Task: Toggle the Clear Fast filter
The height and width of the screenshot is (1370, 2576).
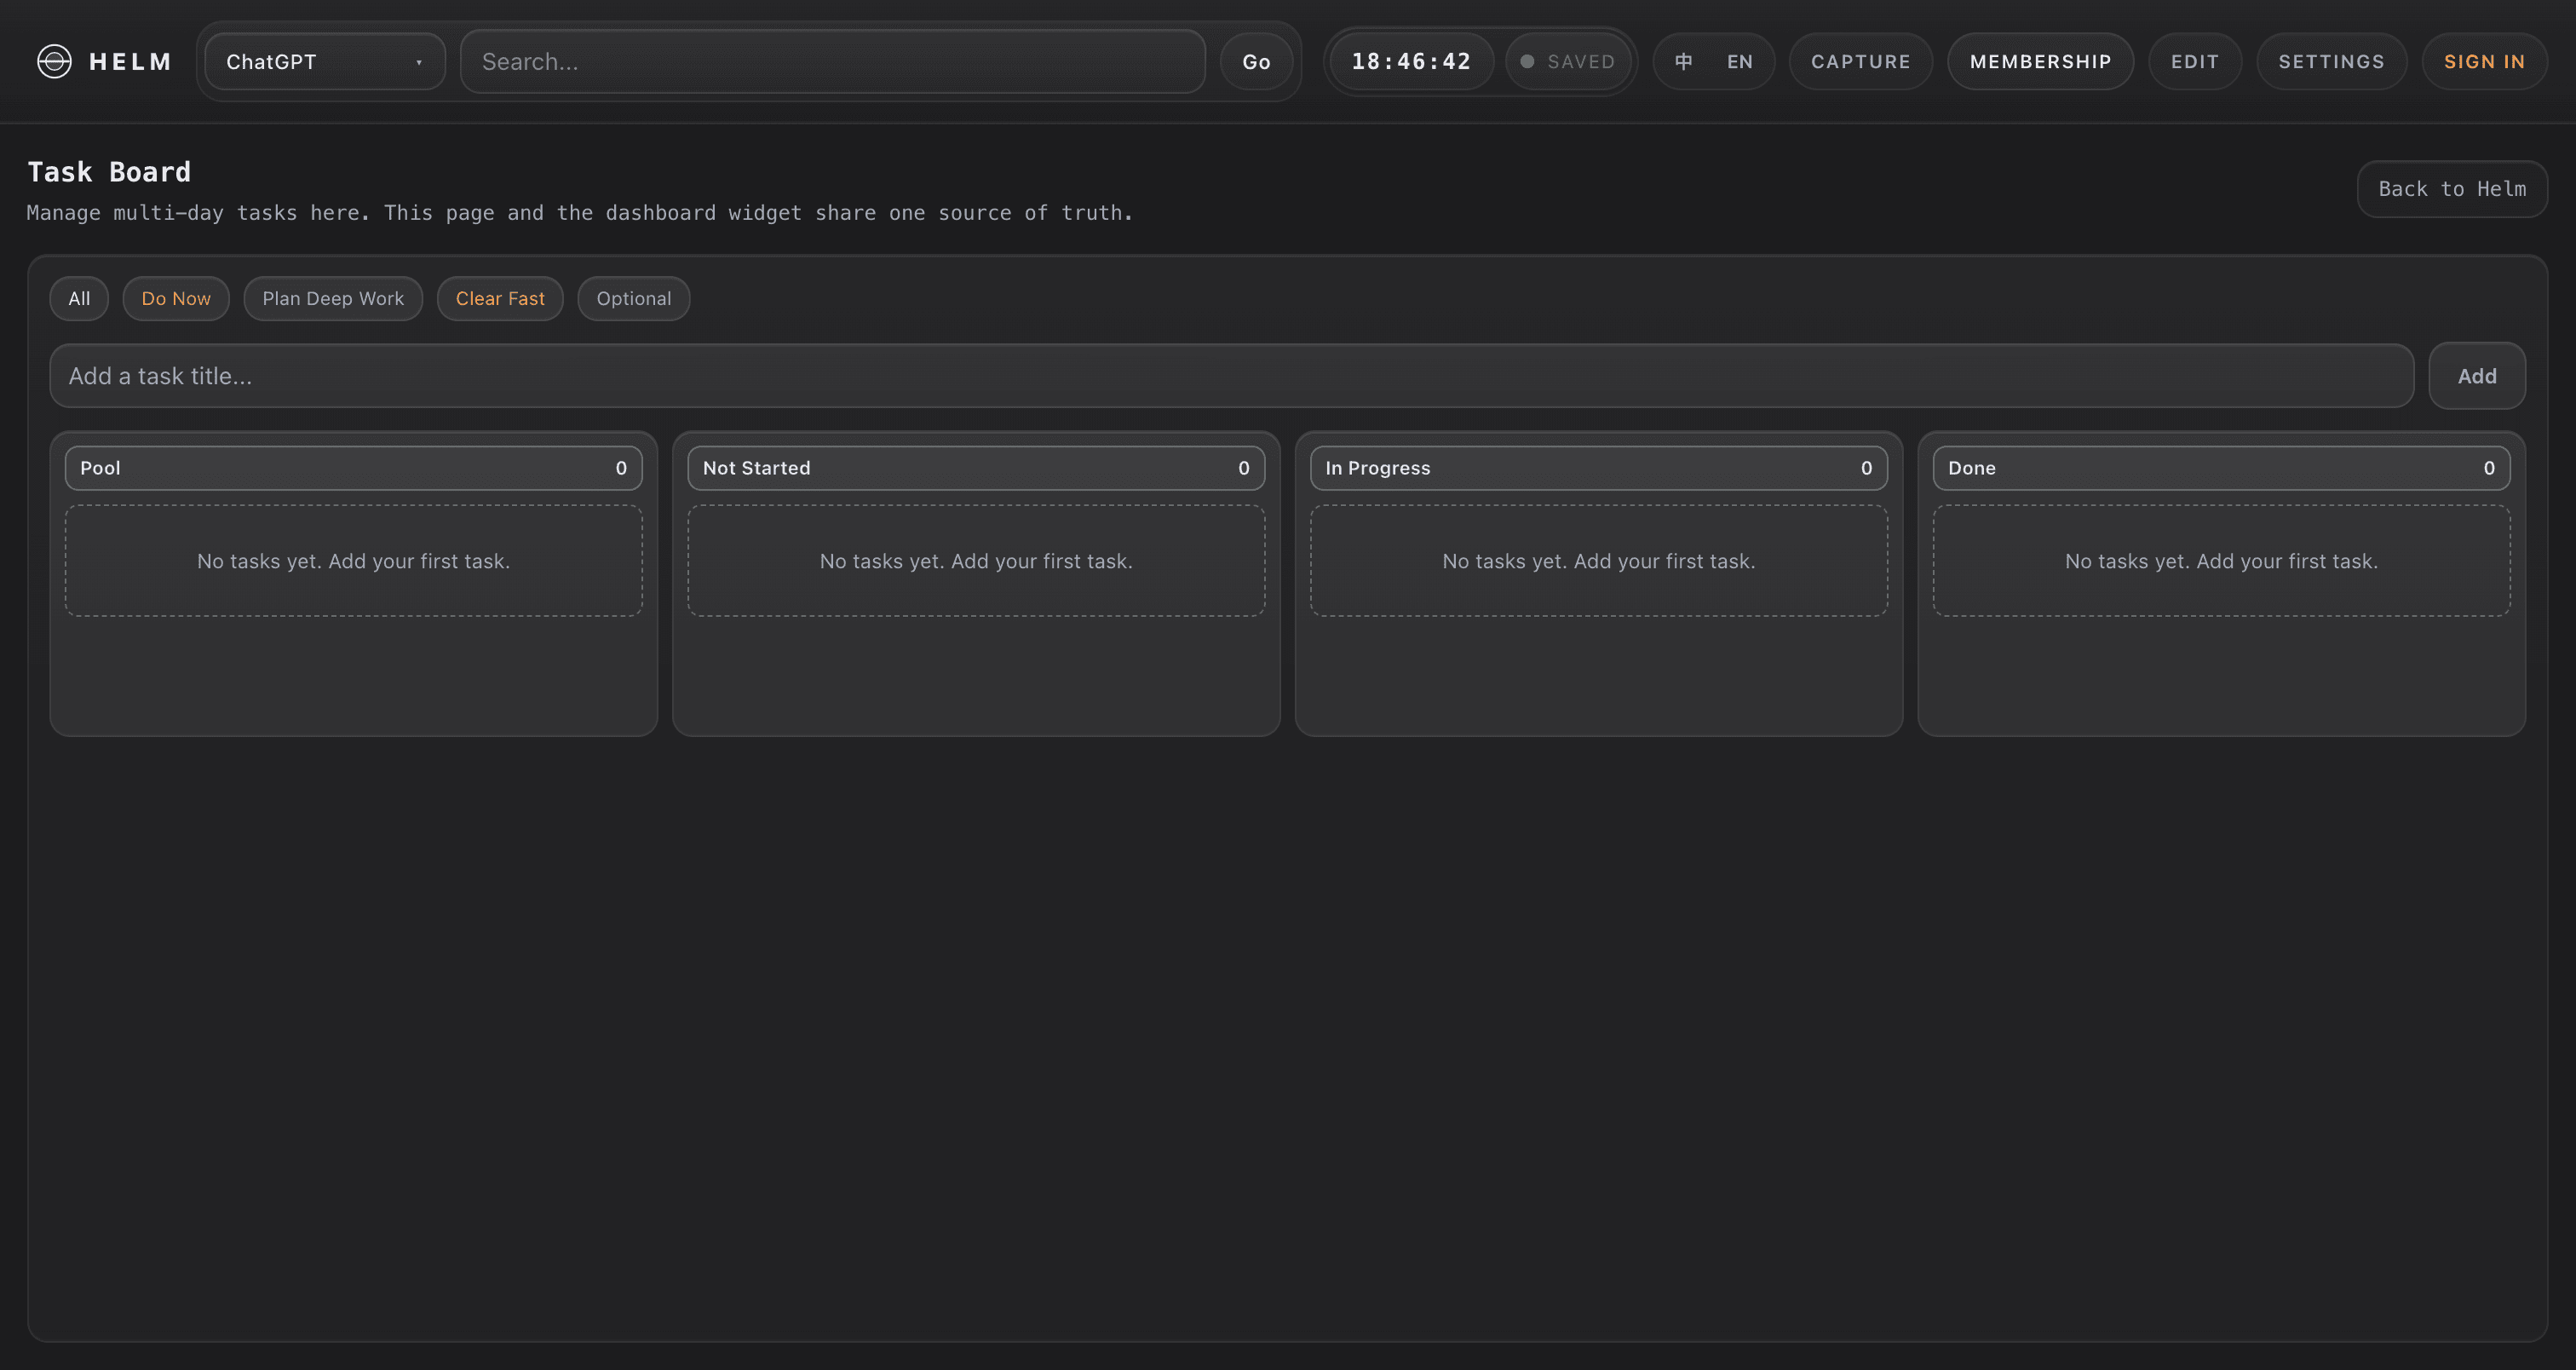Action: click(x=500, y=298)
